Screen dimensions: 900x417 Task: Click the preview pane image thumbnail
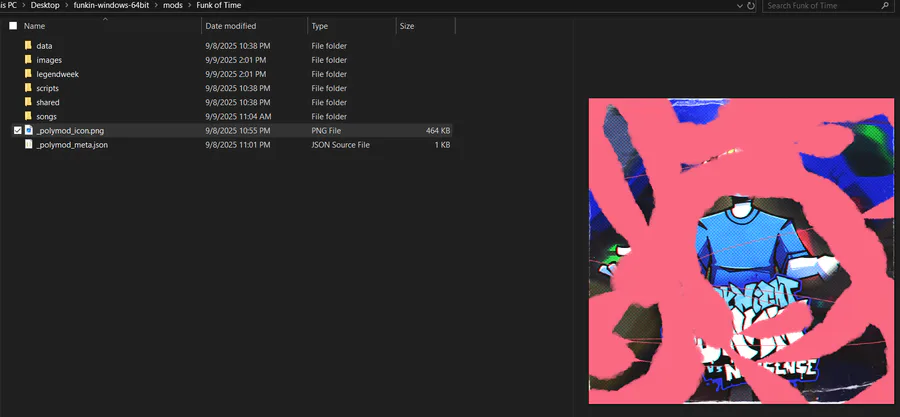(x=742, y=251)
